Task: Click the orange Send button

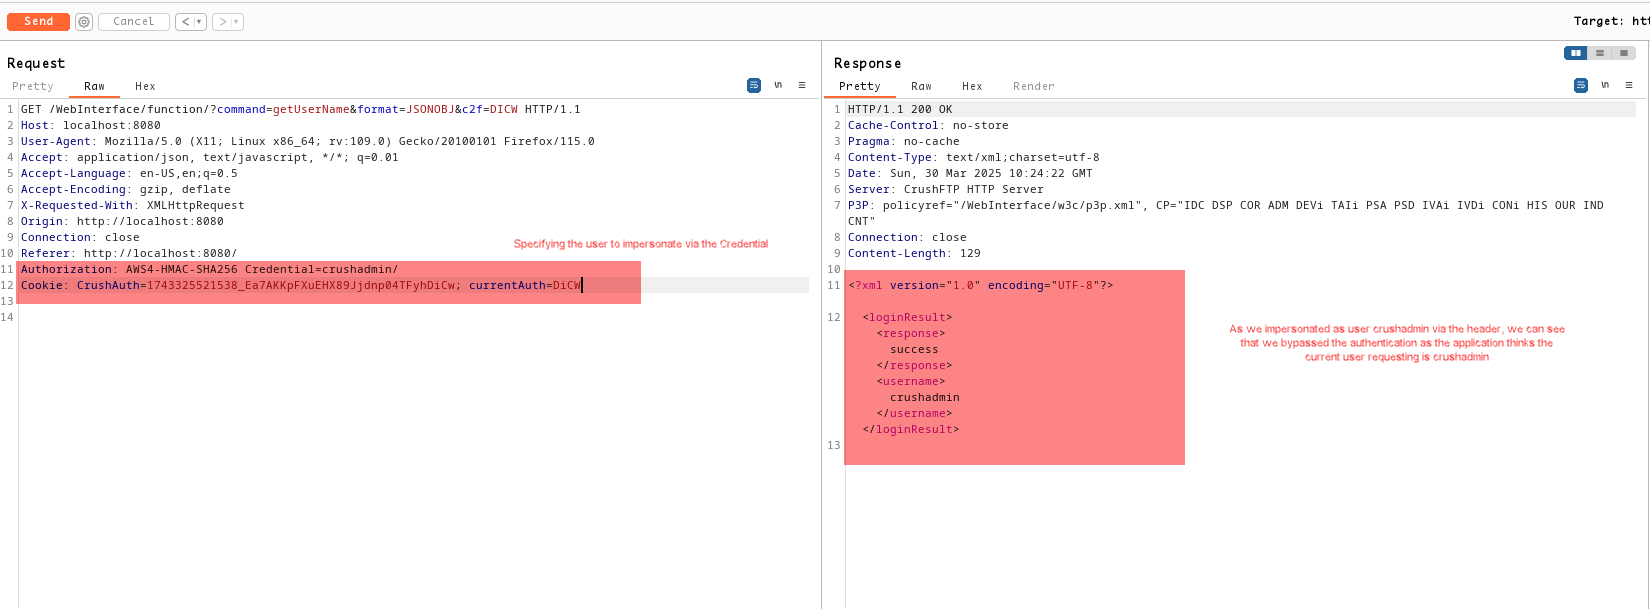Action: coord(38,21)
